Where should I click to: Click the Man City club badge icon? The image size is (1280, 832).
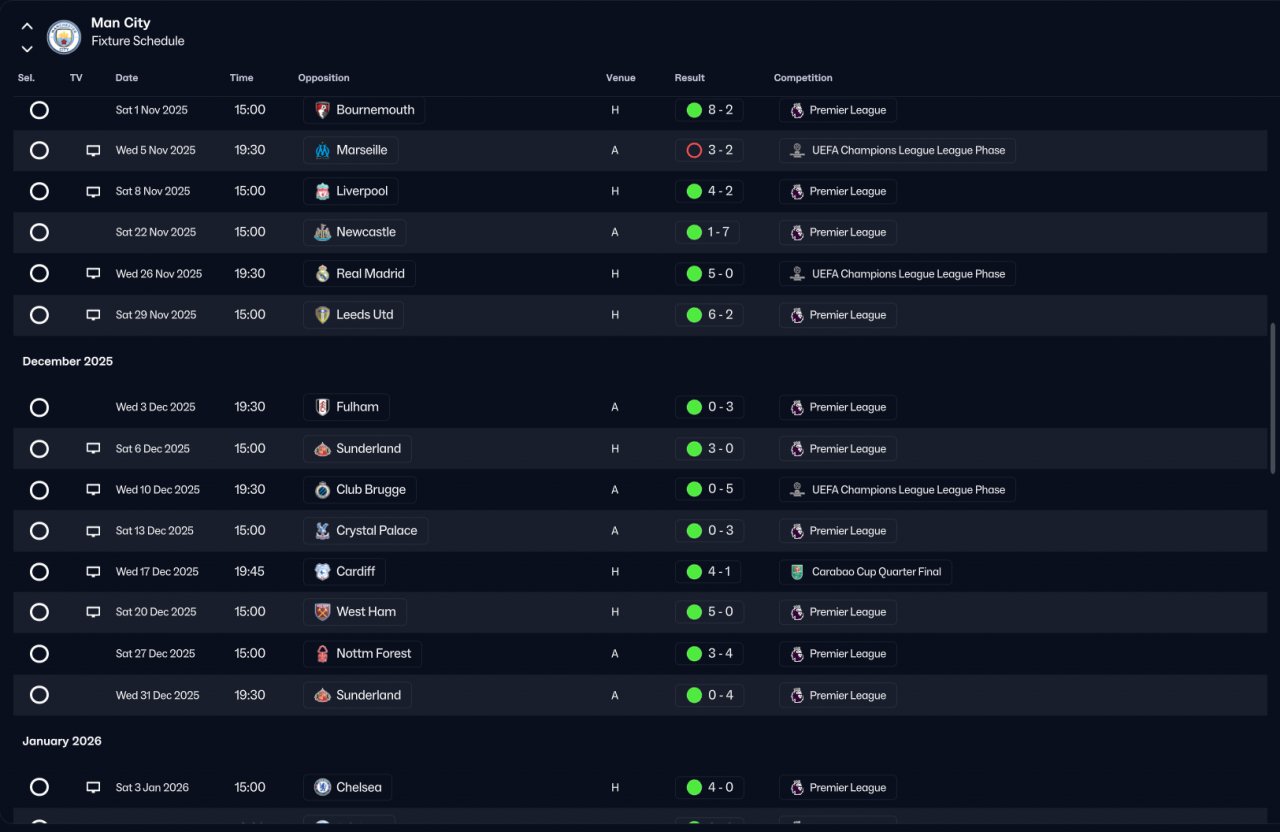tap(64, 37)
